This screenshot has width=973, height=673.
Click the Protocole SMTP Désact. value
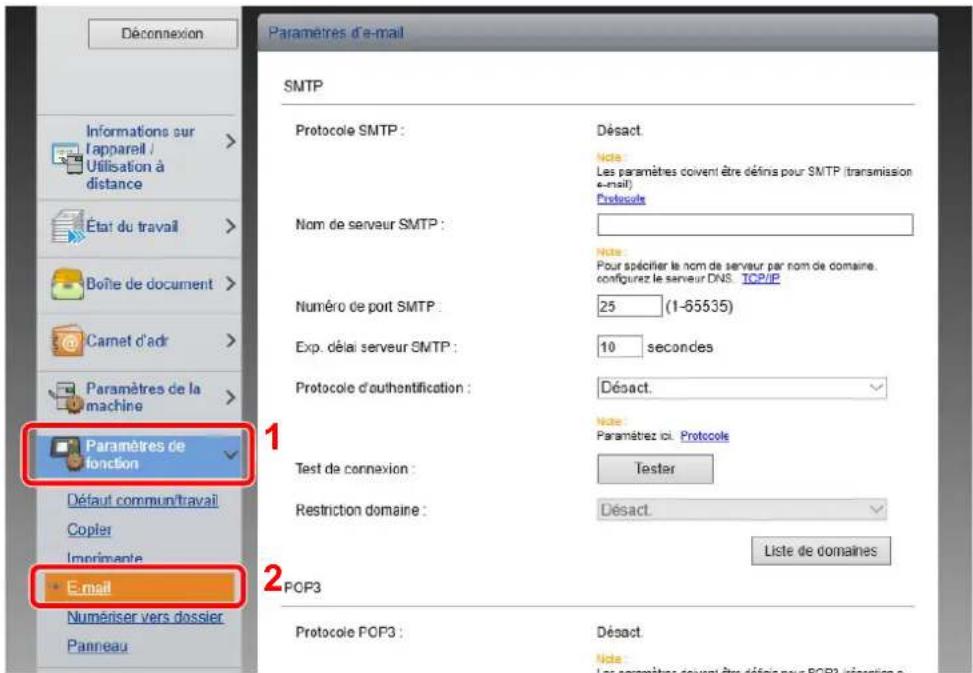click(x=619, y=131)
